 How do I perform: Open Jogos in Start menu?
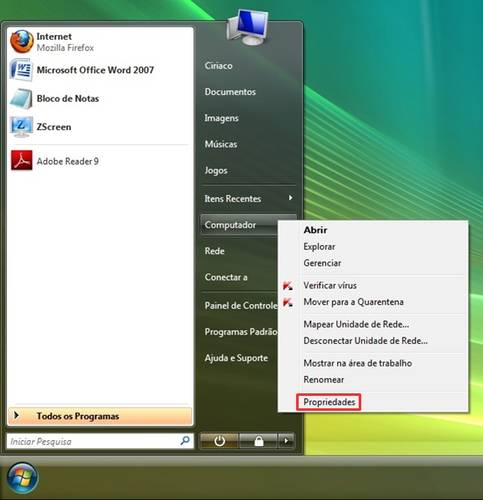(216, 170)
